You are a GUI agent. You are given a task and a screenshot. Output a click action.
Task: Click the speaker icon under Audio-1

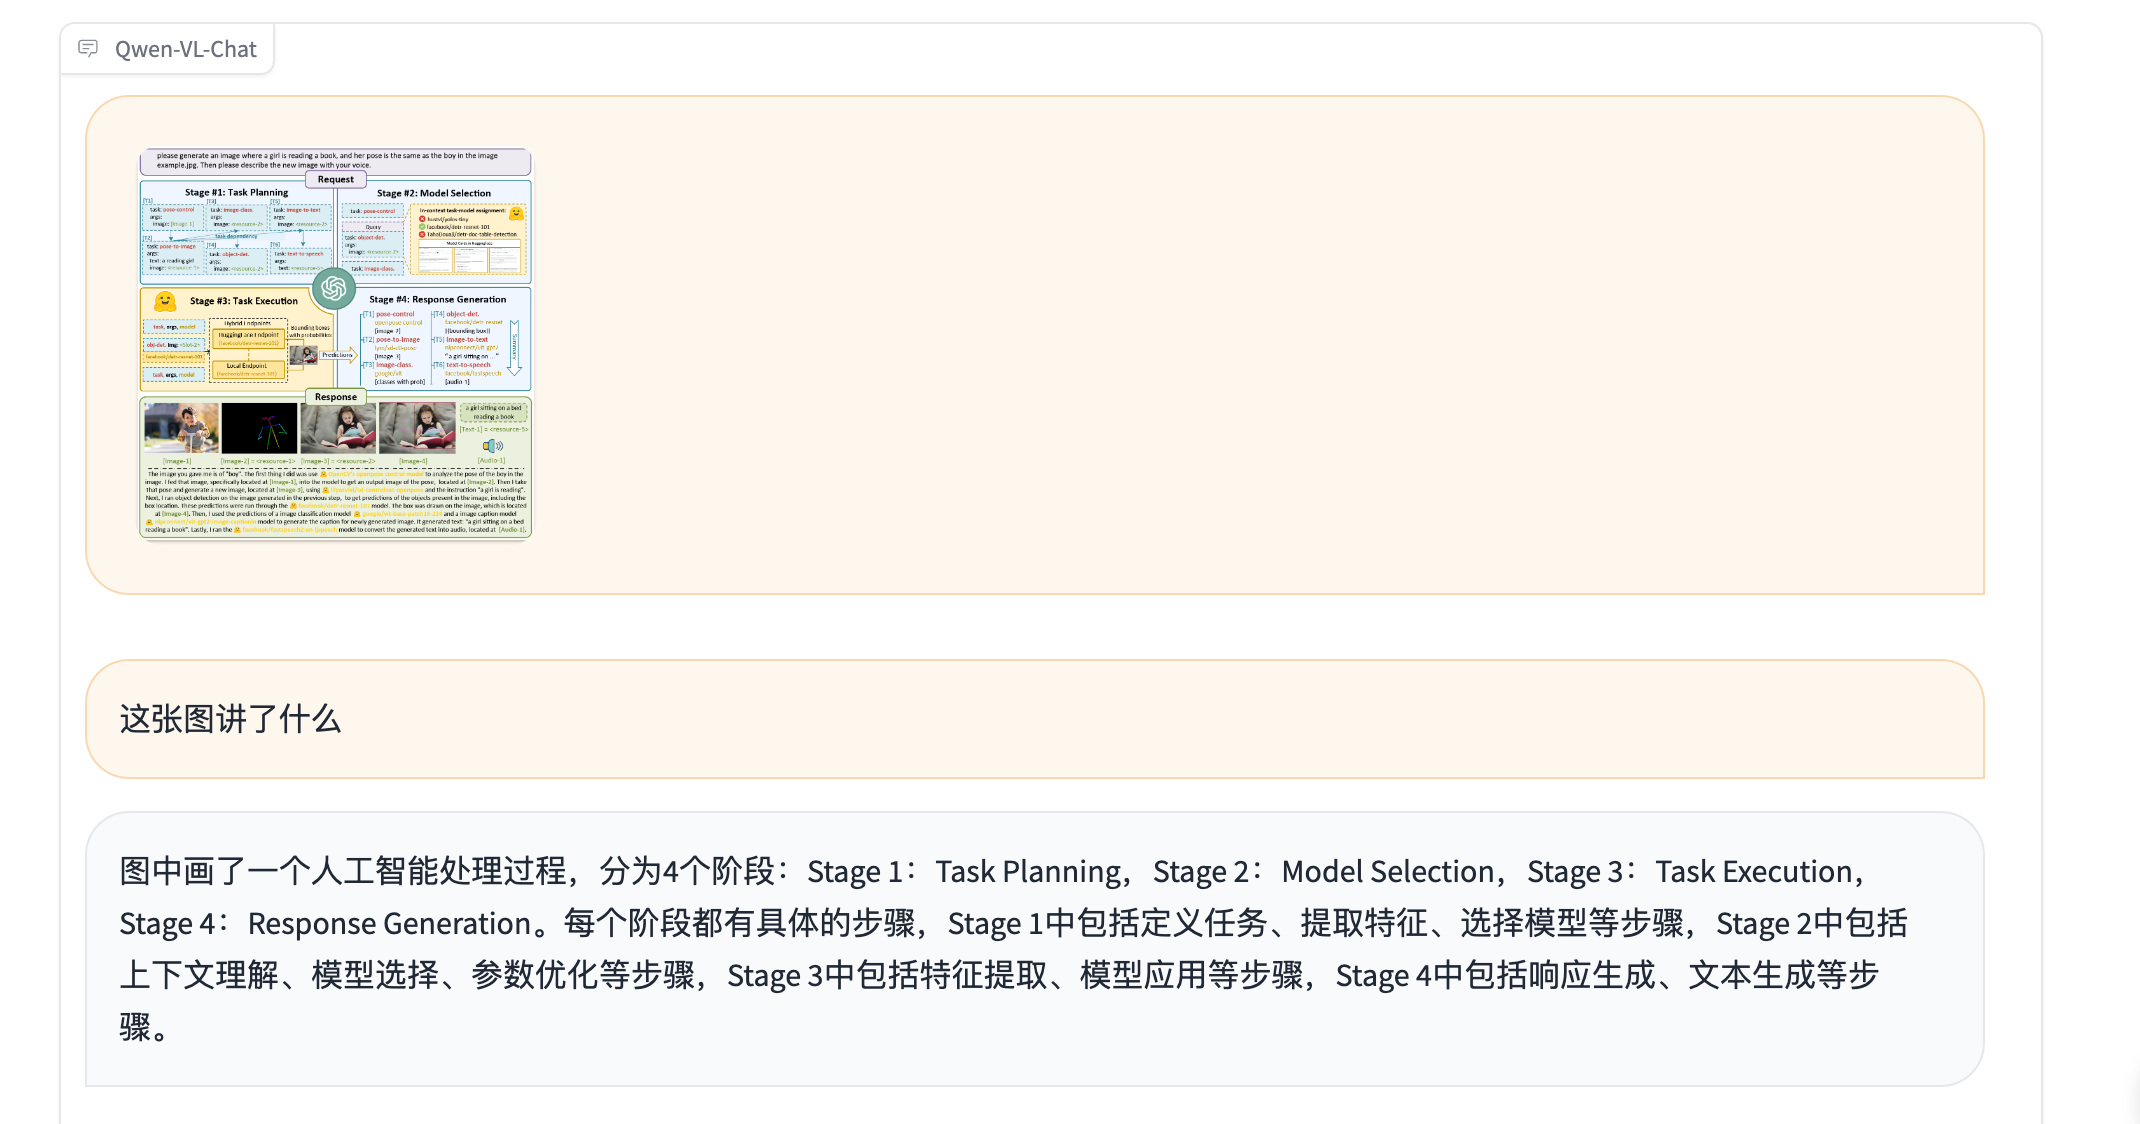click(x=491, y=446)
